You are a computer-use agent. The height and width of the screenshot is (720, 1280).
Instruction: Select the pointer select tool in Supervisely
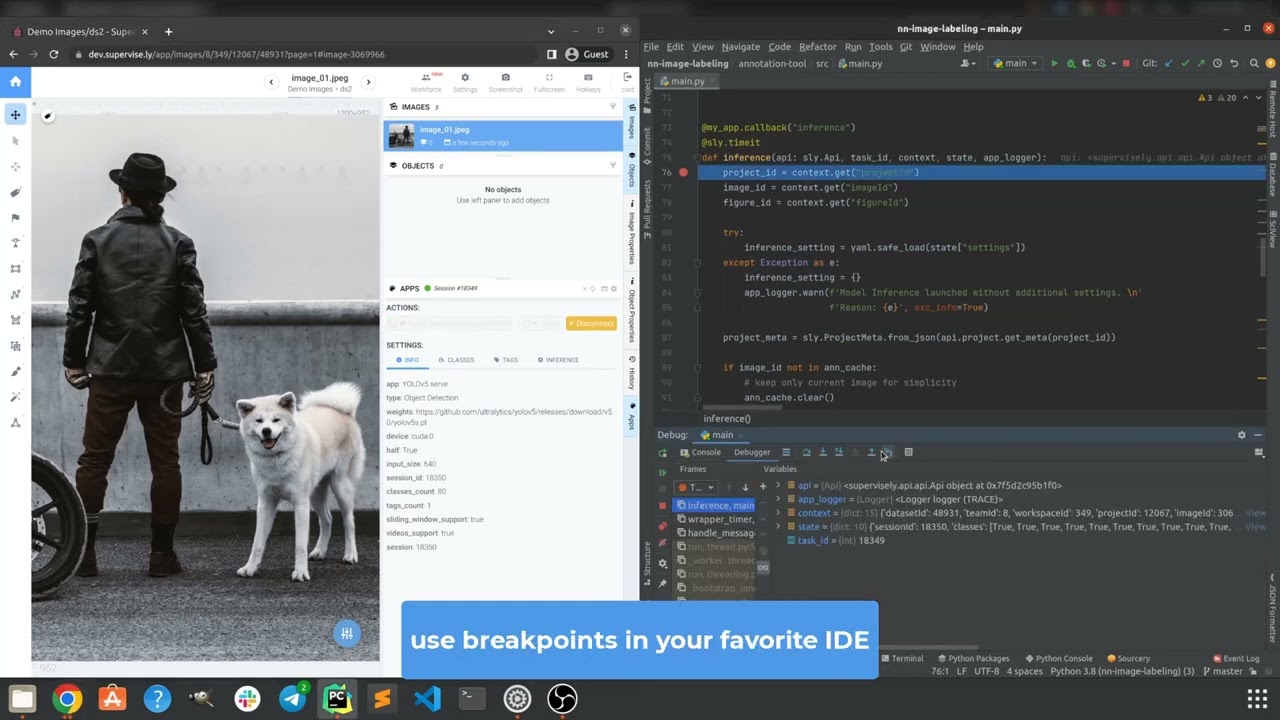coord(15,141)
